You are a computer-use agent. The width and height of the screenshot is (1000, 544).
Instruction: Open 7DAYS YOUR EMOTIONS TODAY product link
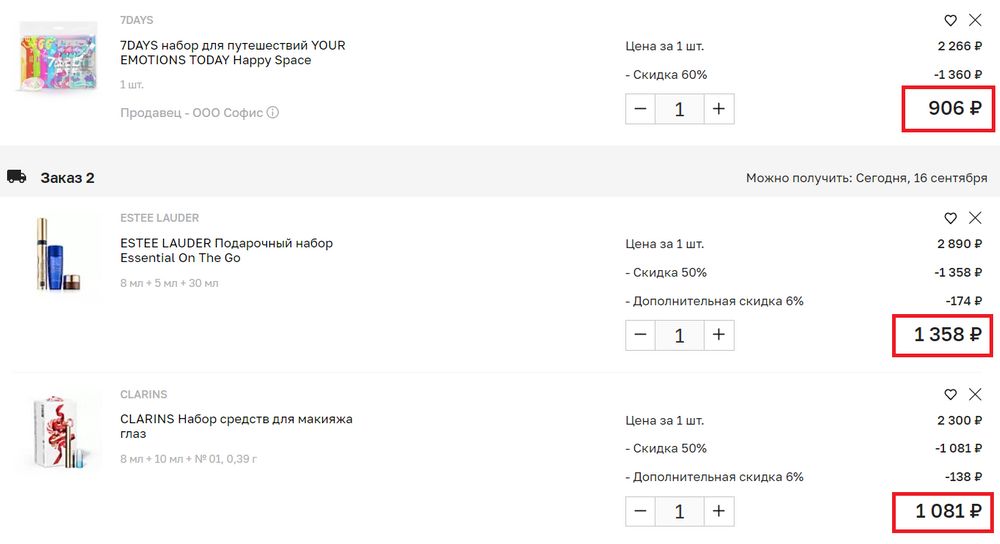point(232,53)
